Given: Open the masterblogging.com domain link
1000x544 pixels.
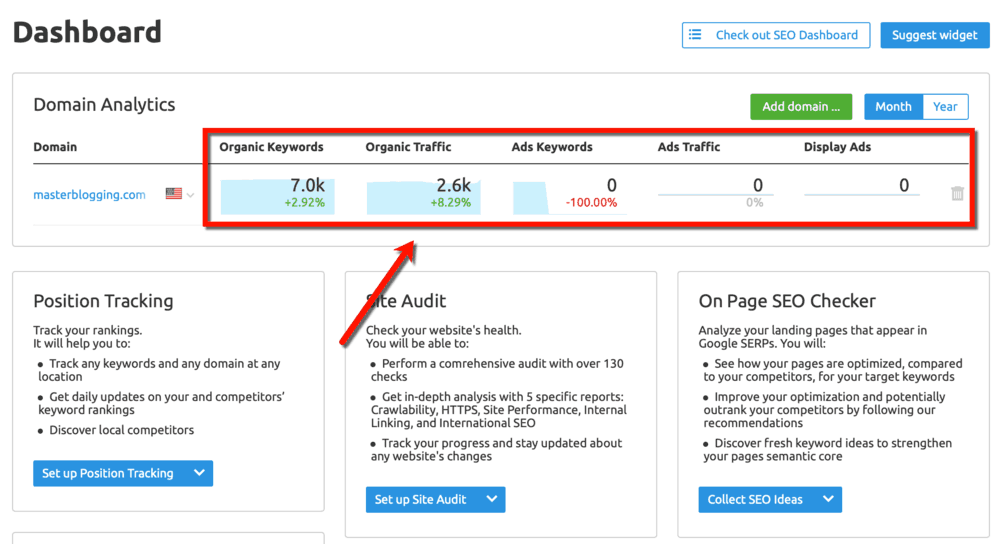Looking at the screenshot, I should tap(89, 195).
